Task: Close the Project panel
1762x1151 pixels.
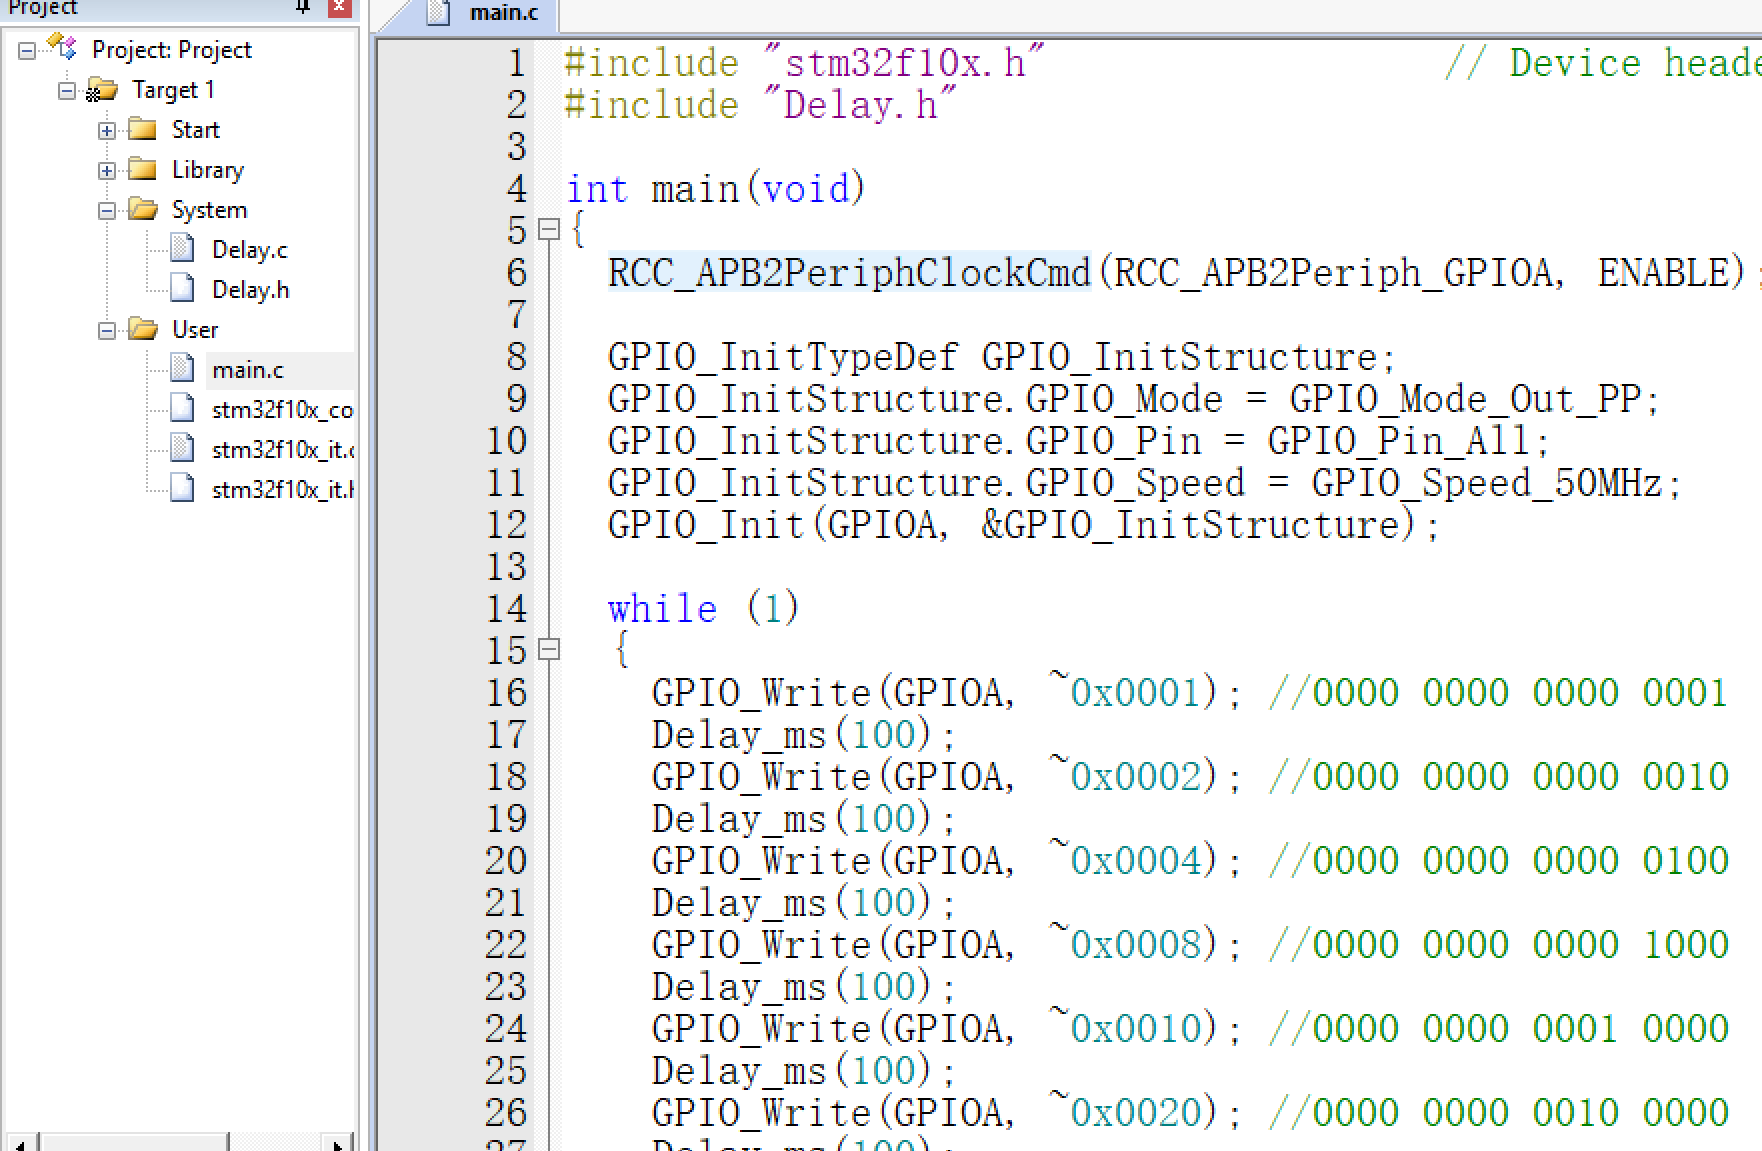Action: point(340,7)
